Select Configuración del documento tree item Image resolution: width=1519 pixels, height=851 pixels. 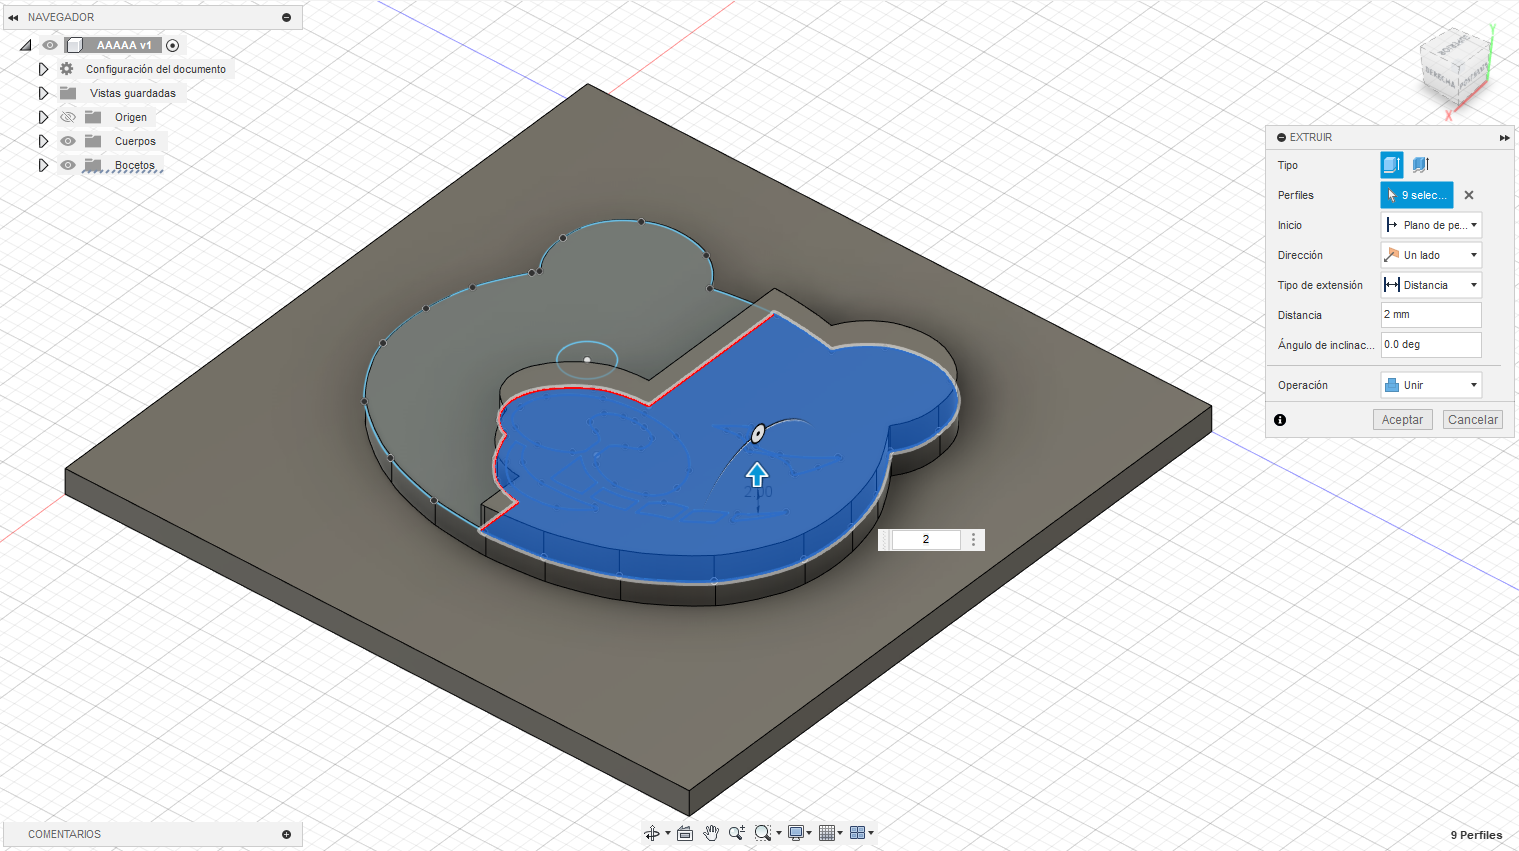coord(156,69)
